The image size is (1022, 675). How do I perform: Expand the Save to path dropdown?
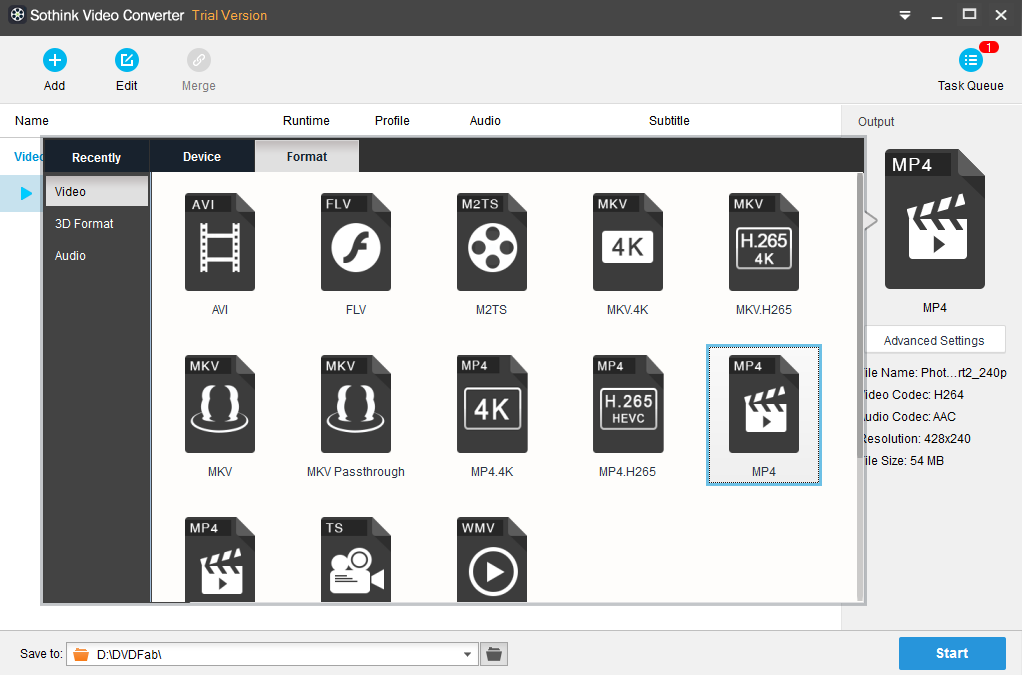click(x=467, y=654)
